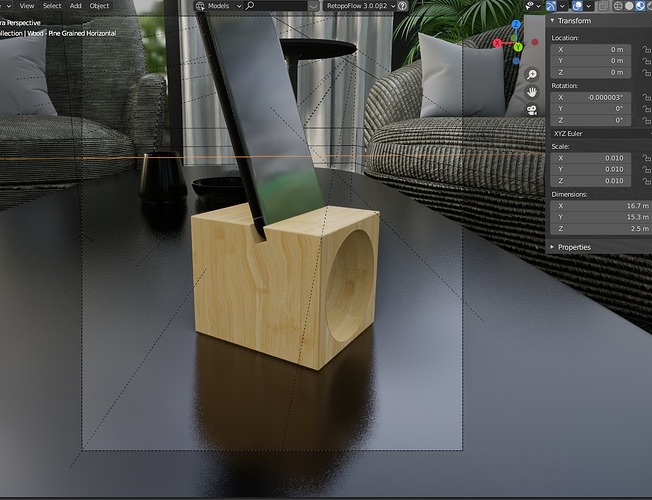Click the zoom view magnifier icon
The height and width of the screenshot is (500, 652).
(532, 74)
